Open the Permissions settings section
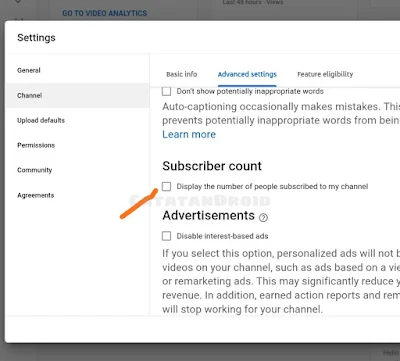This screenshot has width=400, height=361. 36,145
